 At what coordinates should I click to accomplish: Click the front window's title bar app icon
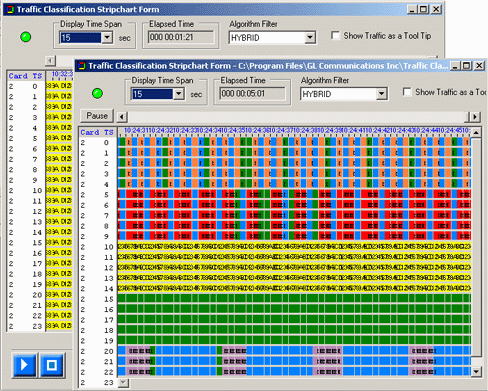[x=82, y=66]
